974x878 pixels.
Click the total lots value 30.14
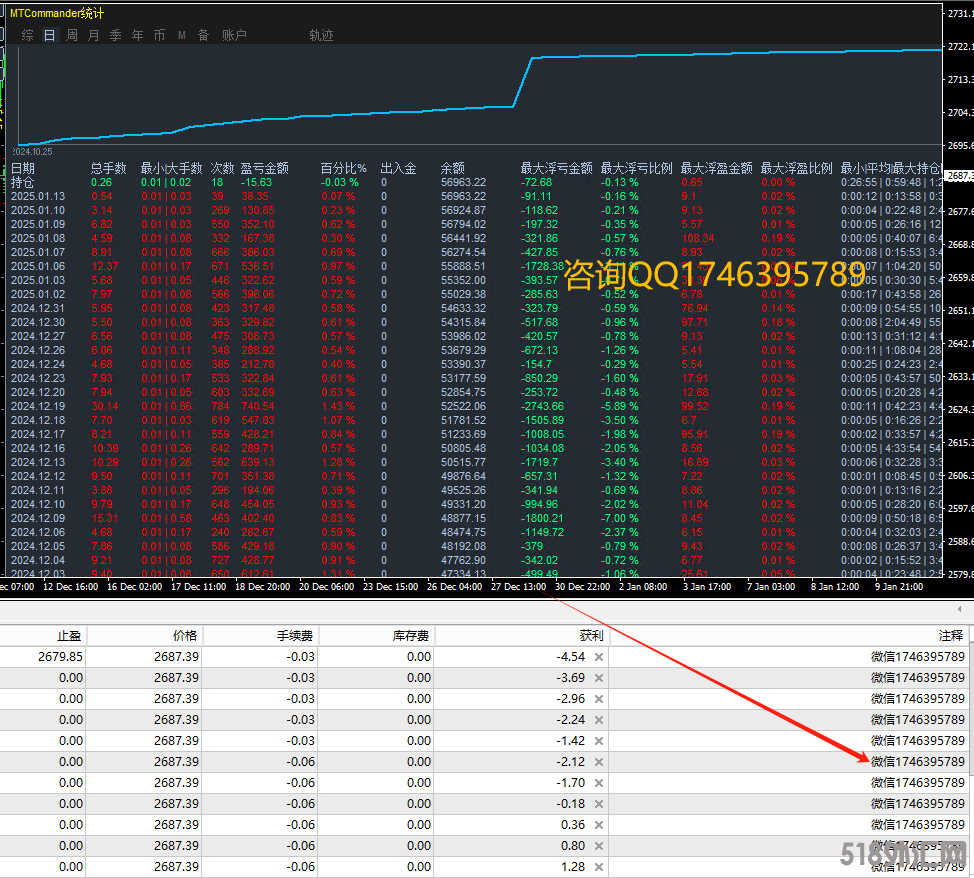tap(105, 406)
